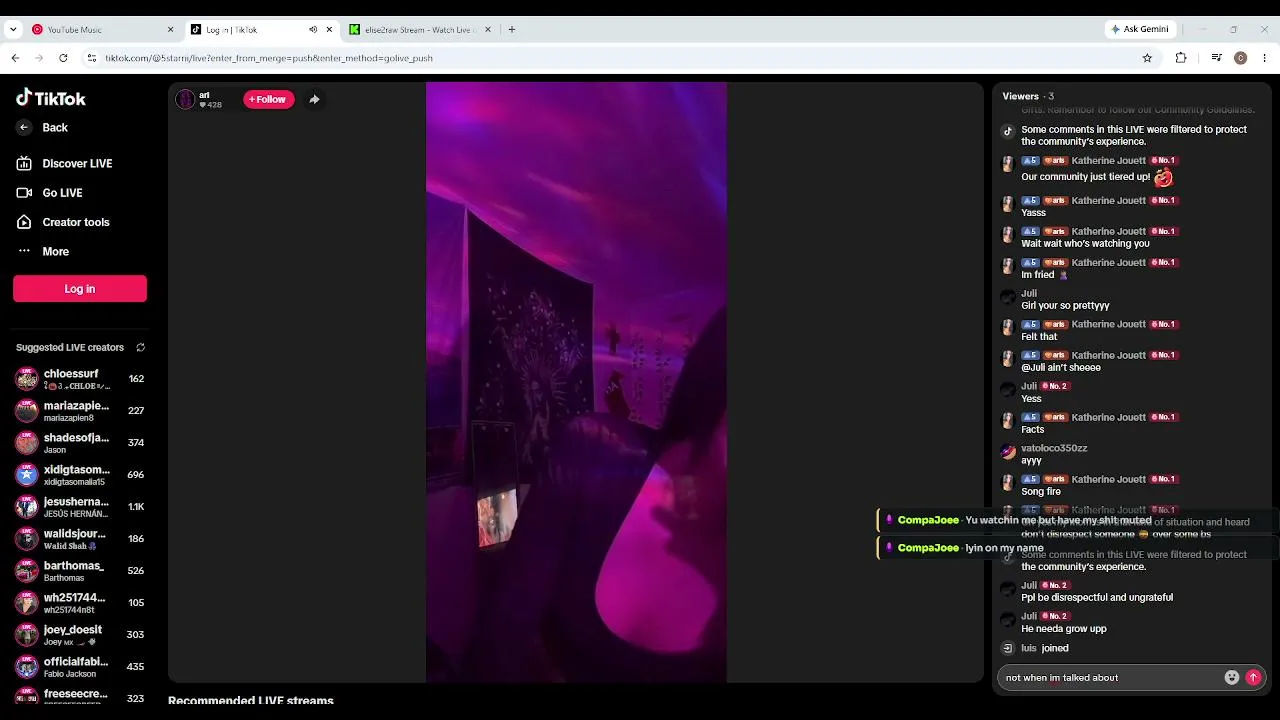Follow the streamer with the Follow button
The image size is (1280, 720).
(x=268, y=100)
